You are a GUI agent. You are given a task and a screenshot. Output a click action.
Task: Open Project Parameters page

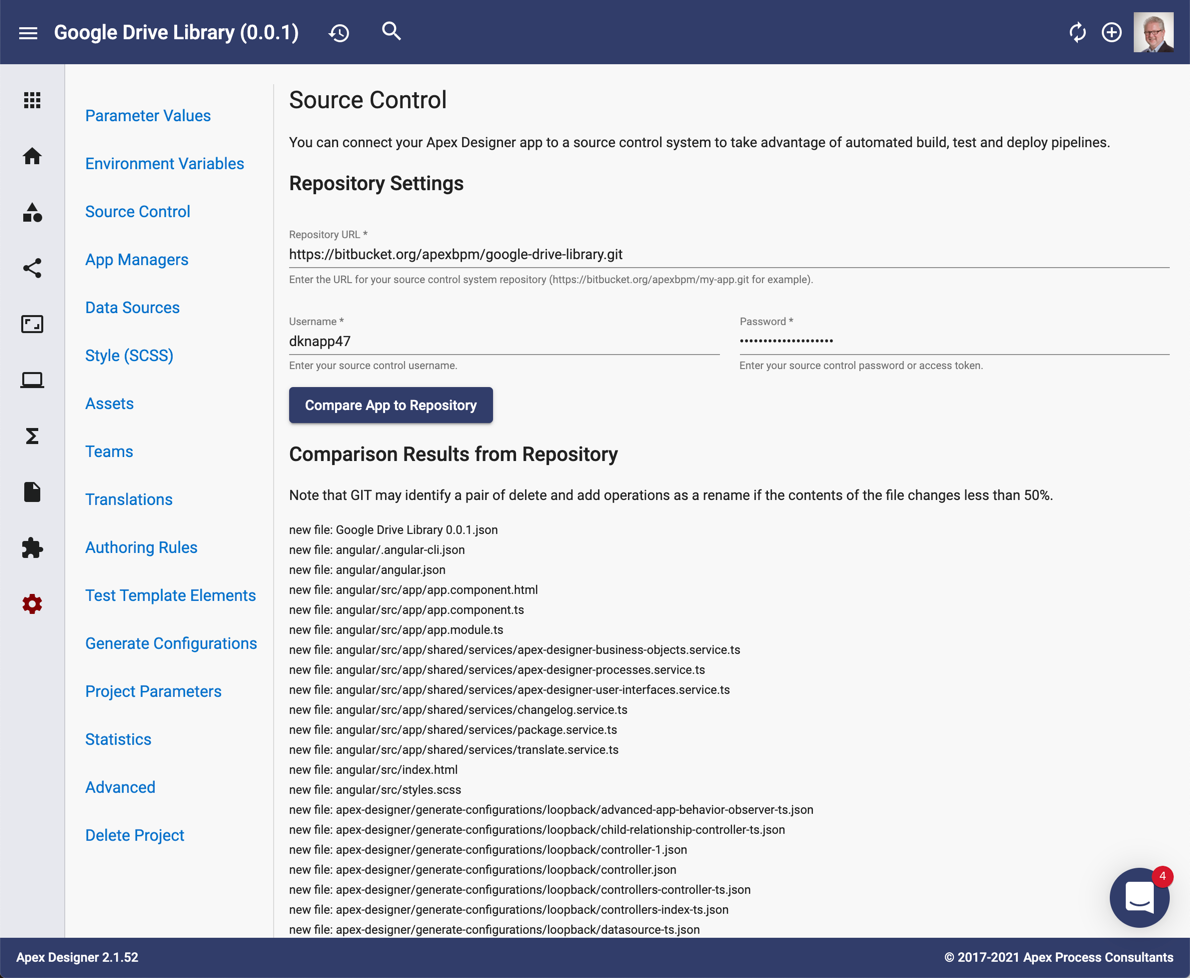pyautogui.click(x=153, y=691)
